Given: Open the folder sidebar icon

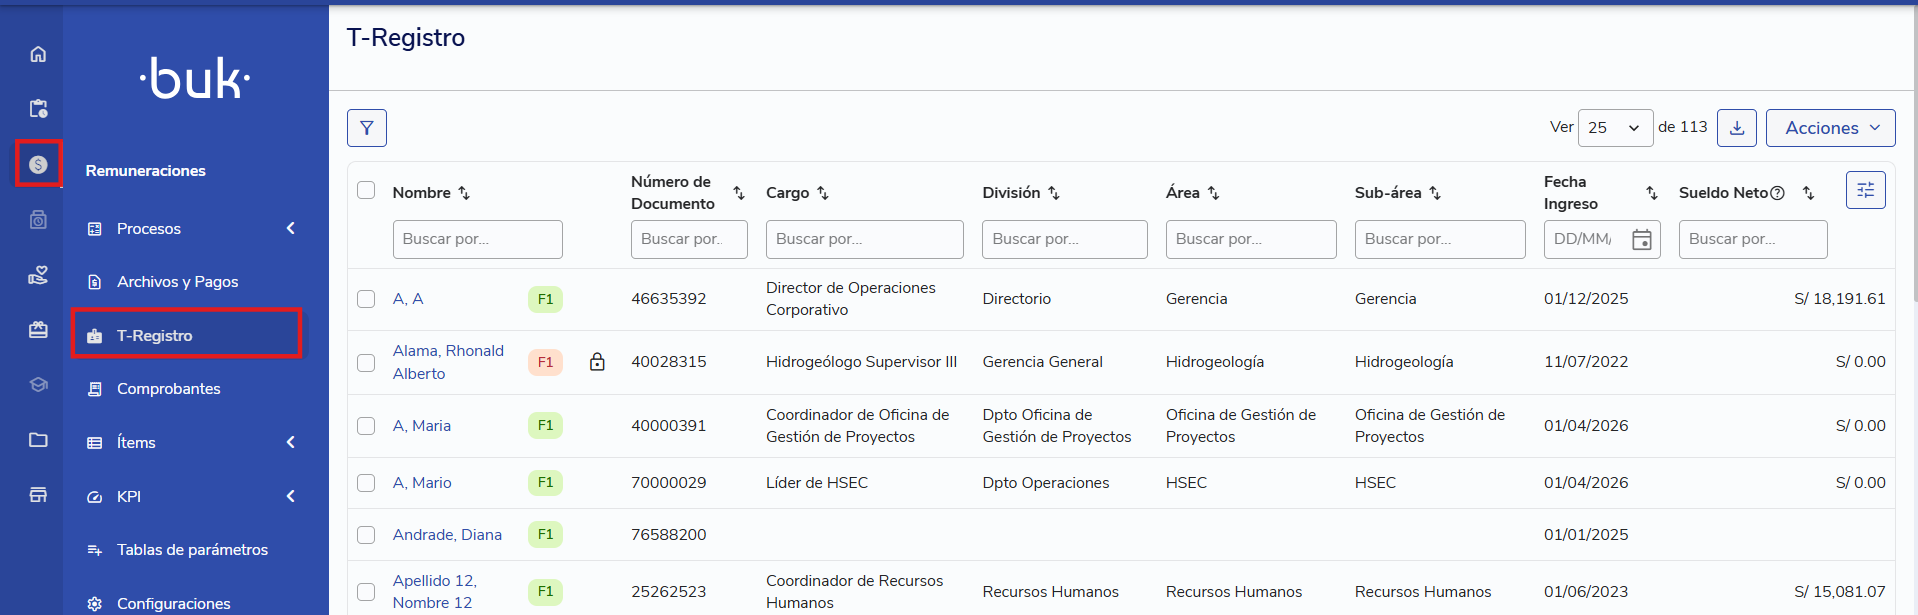Looking at the screenshot, I should point(38,439).
